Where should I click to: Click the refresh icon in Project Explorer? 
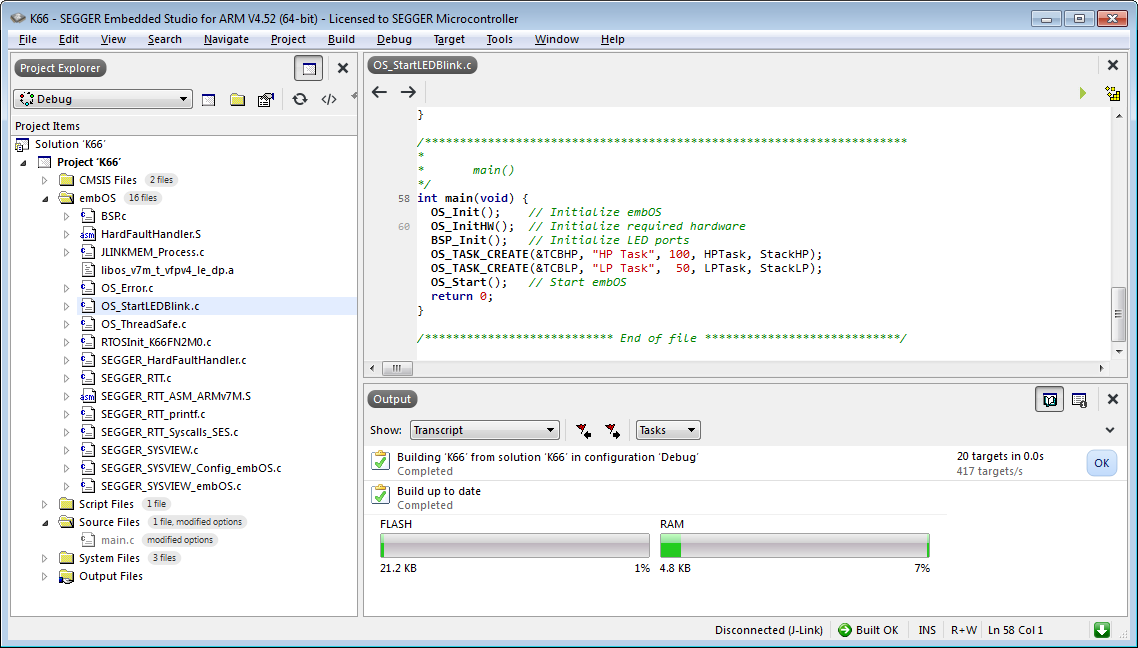[299, 99]
